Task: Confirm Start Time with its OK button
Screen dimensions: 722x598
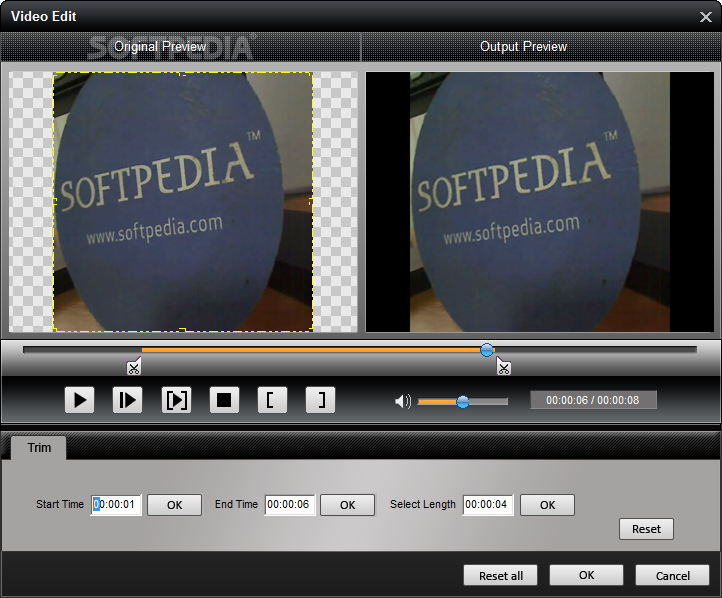Action: (175, 505)
